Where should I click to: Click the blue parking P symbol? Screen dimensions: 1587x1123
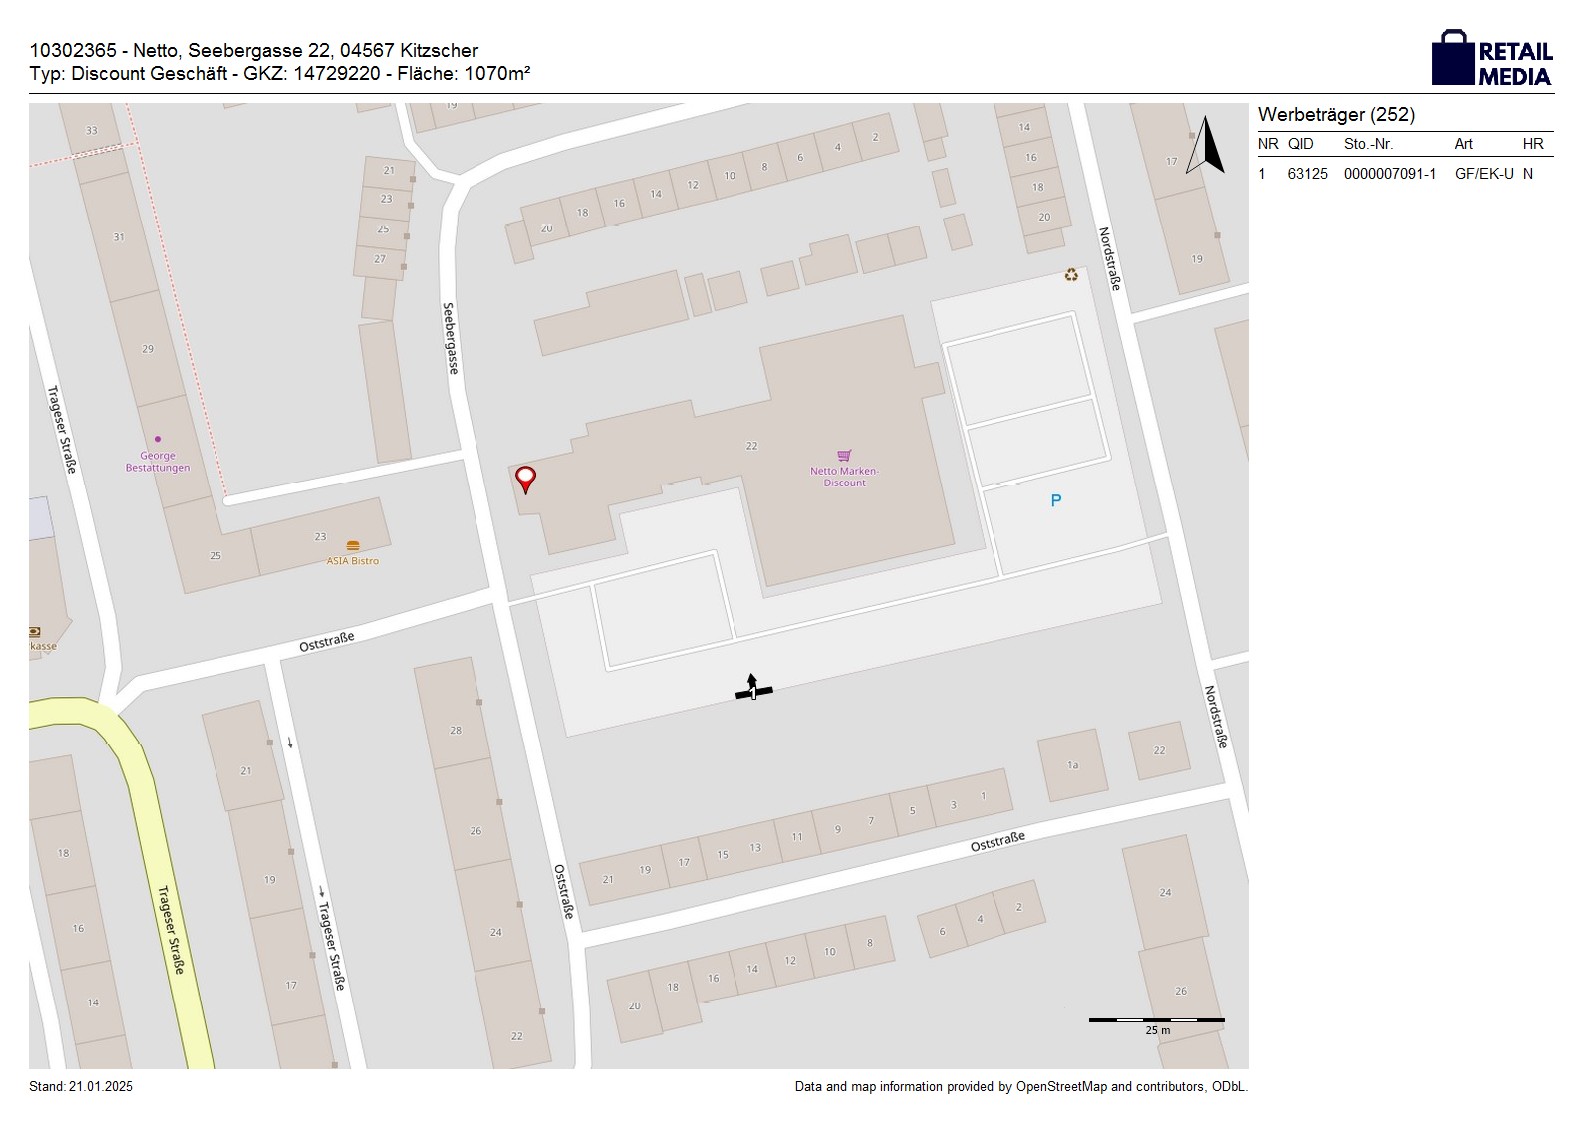point(1055,500)
